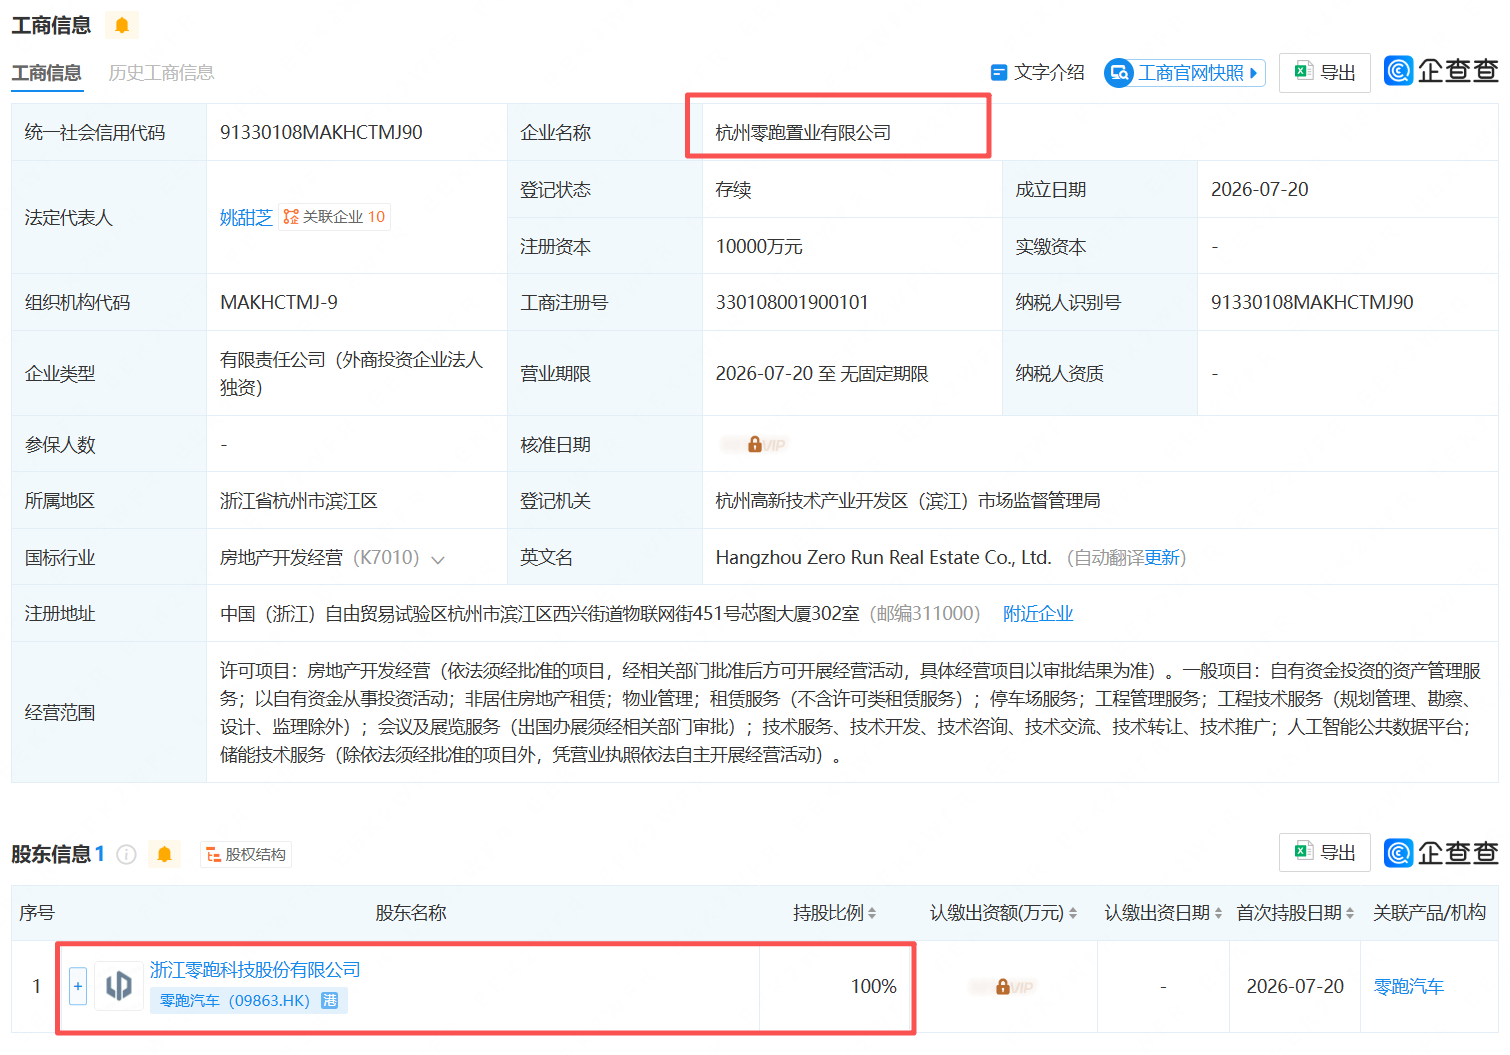Viewport: 1510px width, 1055px height.
Task: Select the 工商信息 tab
Action: click(46, 73)
